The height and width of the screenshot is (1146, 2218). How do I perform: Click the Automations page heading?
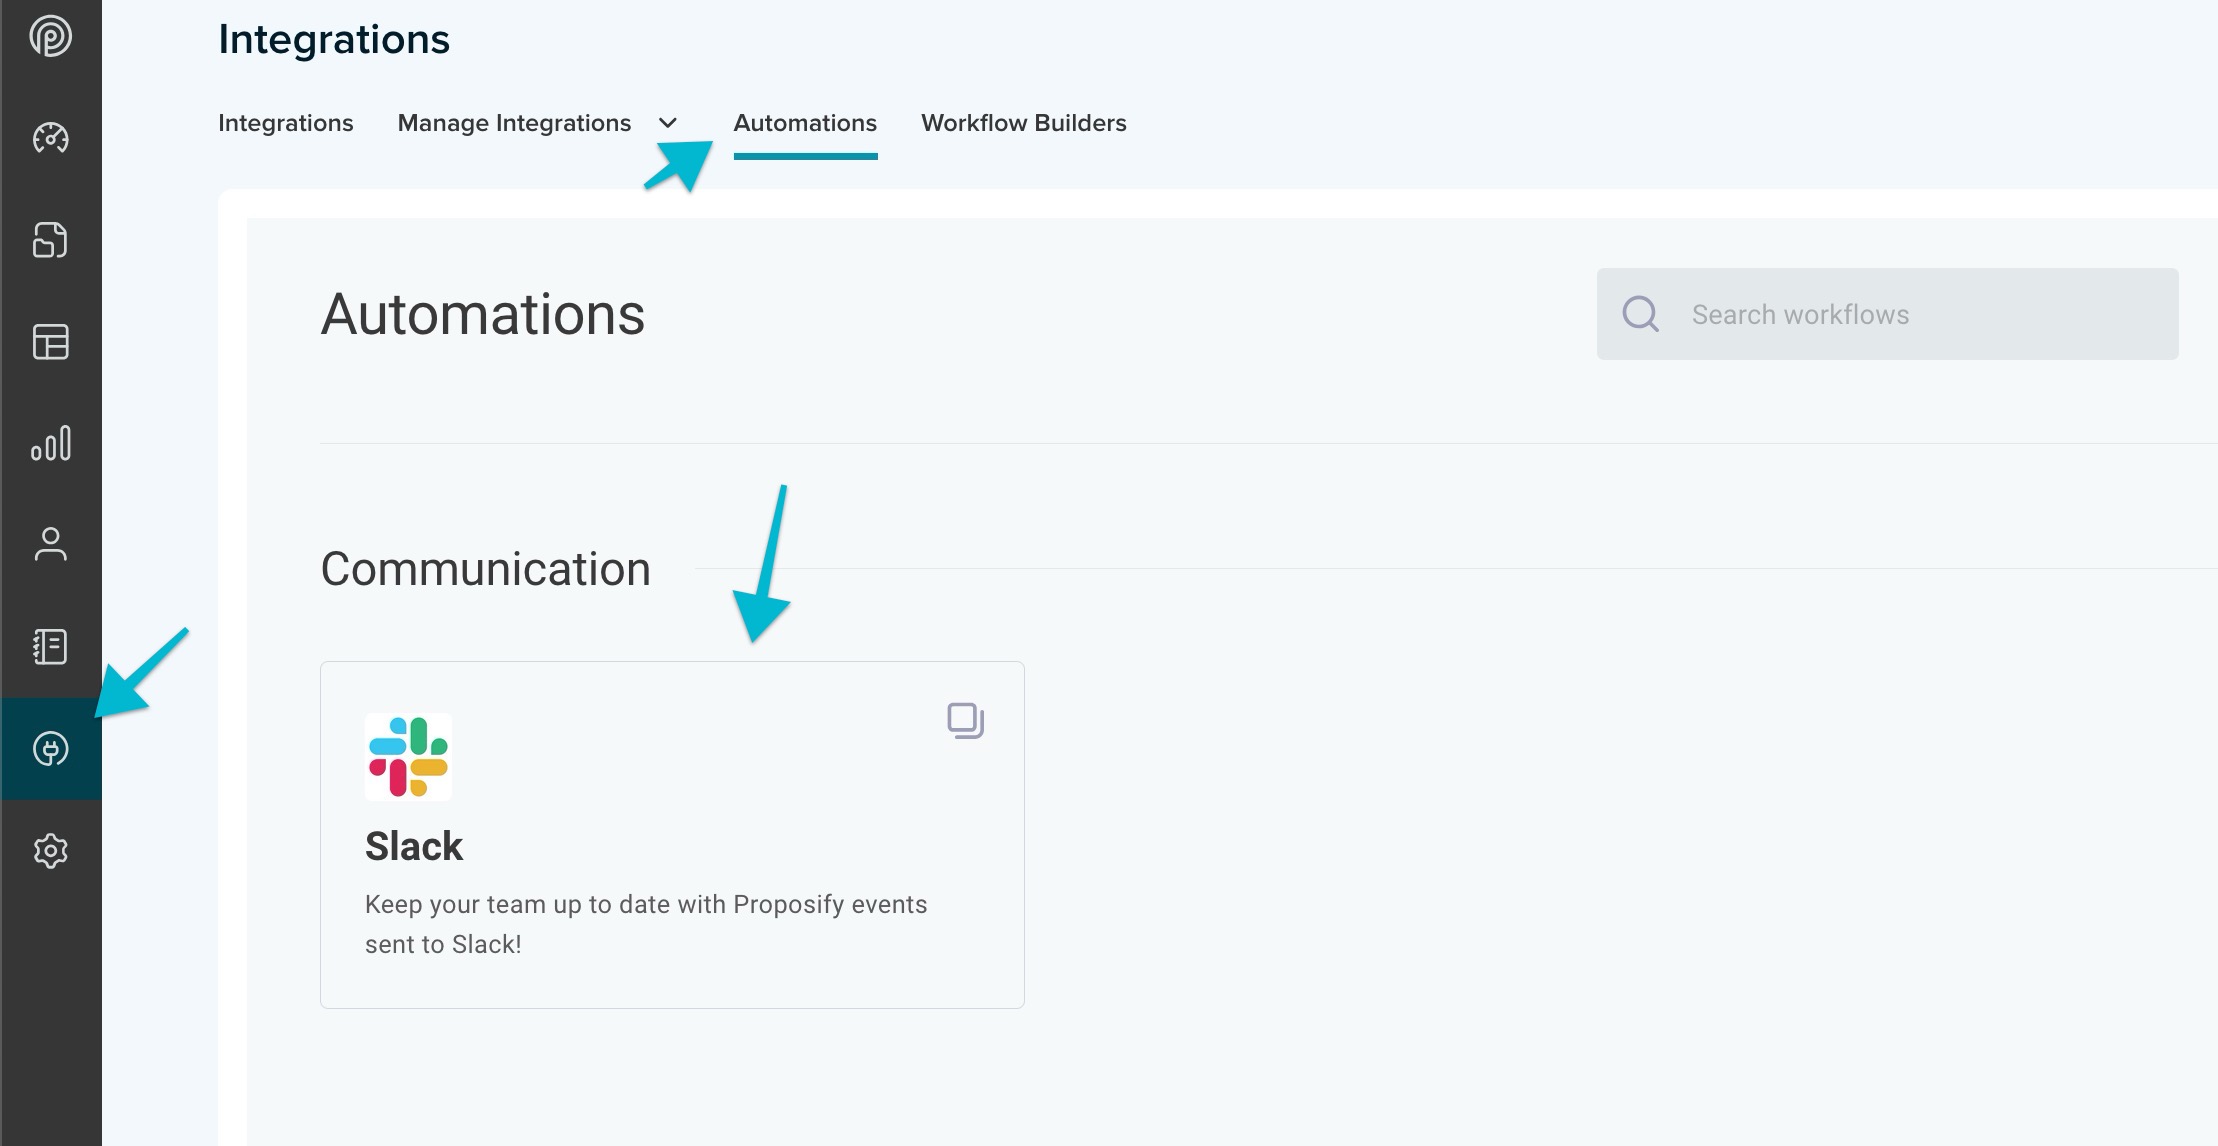click(483, 314)
